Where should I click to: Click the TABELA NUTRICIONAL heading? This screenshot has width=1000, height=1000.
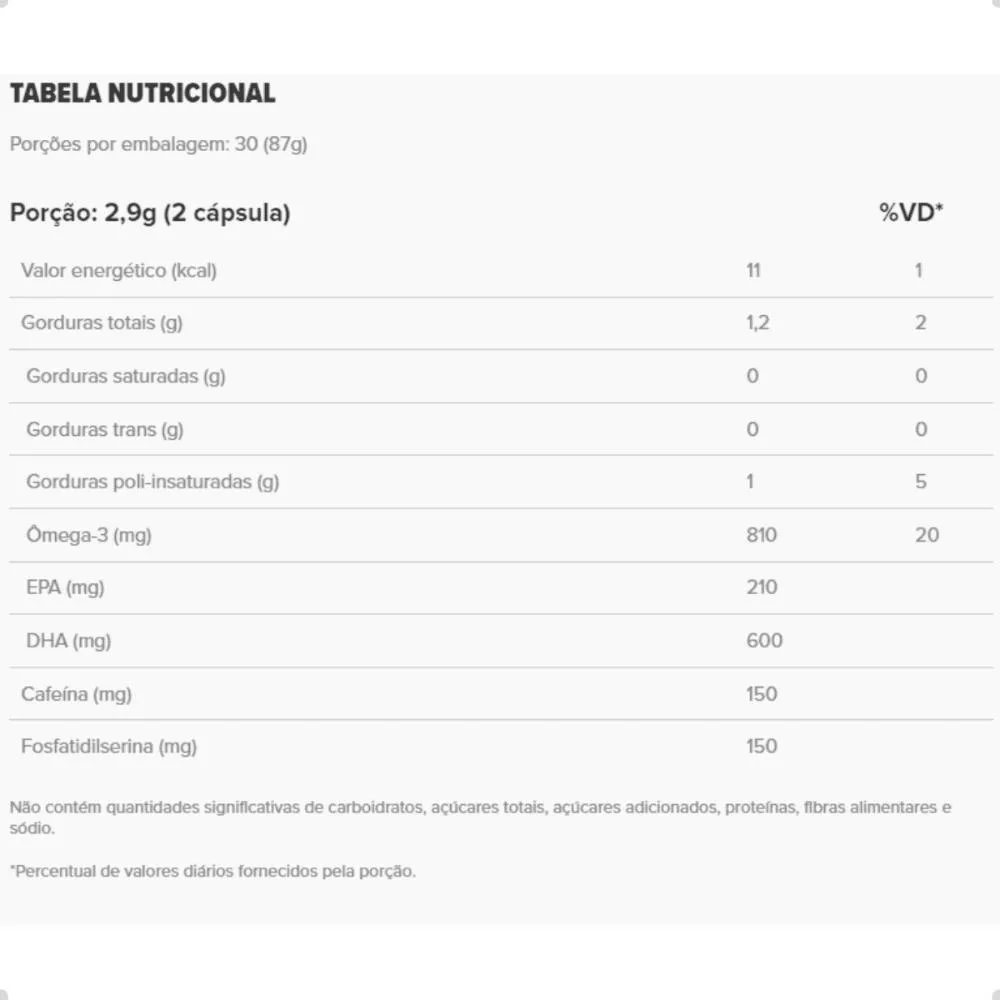point(143,93)
